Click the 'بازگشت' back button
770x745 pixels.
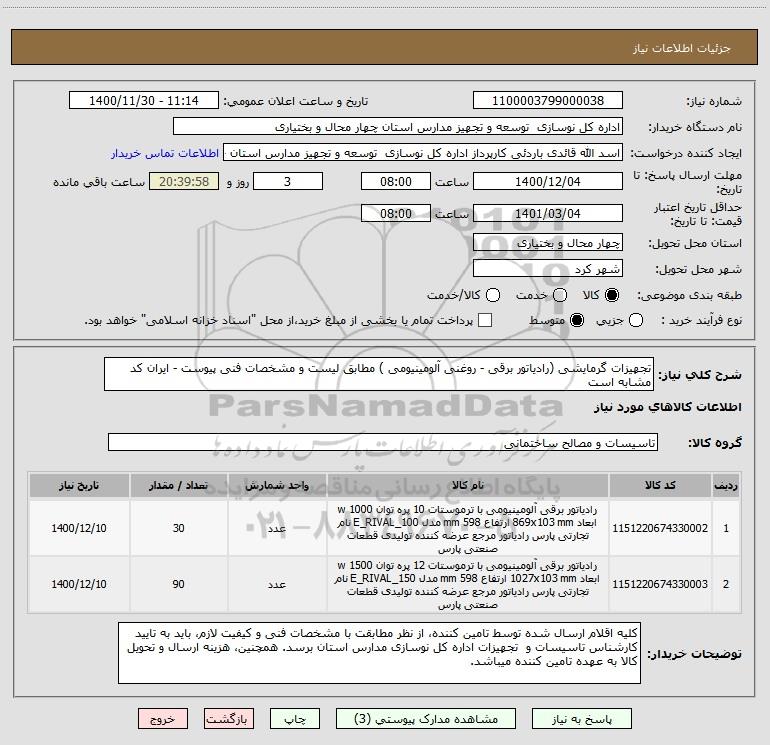coord(229,719)
